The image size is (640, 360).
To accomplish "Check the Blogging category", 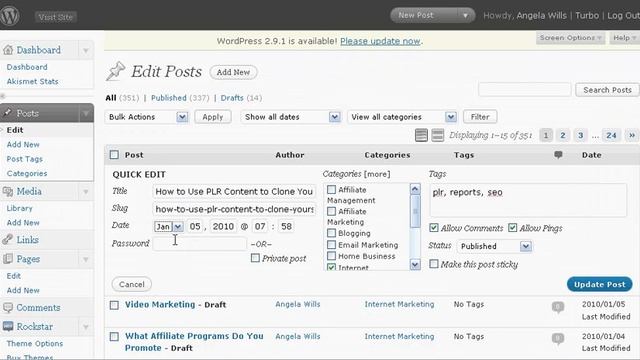I will [331, 233].
